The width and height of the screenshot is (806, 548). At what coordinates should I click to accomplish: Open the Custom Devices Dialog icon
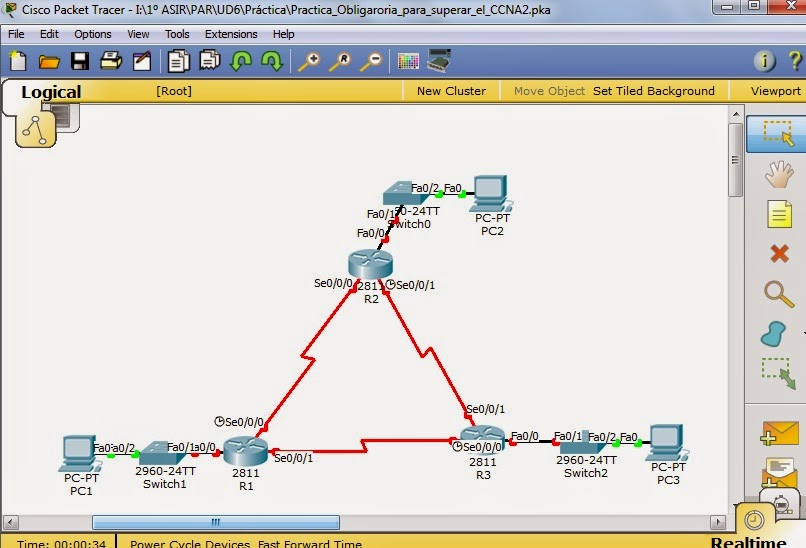click(x=439, y=61)
